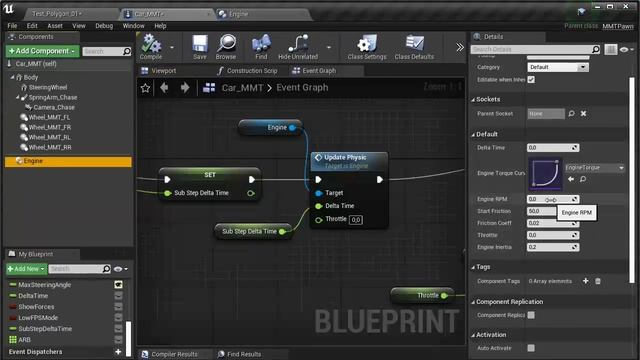Image resolution: width=640 pixels, height=360 pixels.
Task: Open the File menu
Action: click(12, 26)
